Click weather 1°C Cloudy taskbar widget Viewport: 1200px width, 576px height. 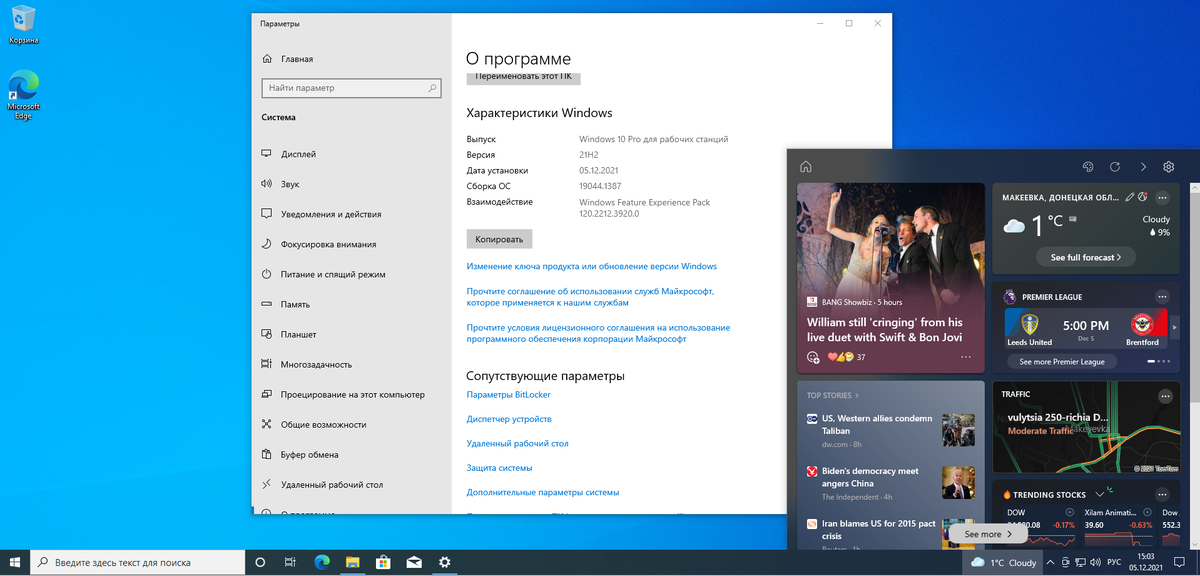click(x=1004, y=563)
